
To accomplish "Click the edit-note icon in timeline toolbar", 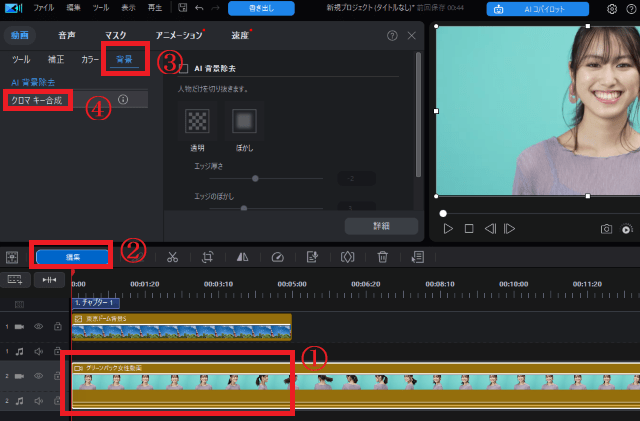I will 312,257.
